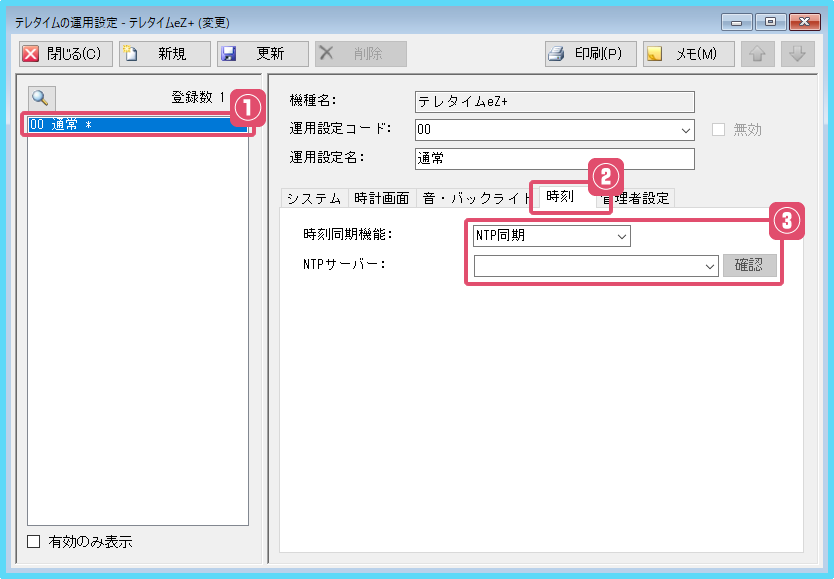This screenshot has height=579, width=834.
Task: Select the 音・バックライト tab
Action: coord(474,198)
